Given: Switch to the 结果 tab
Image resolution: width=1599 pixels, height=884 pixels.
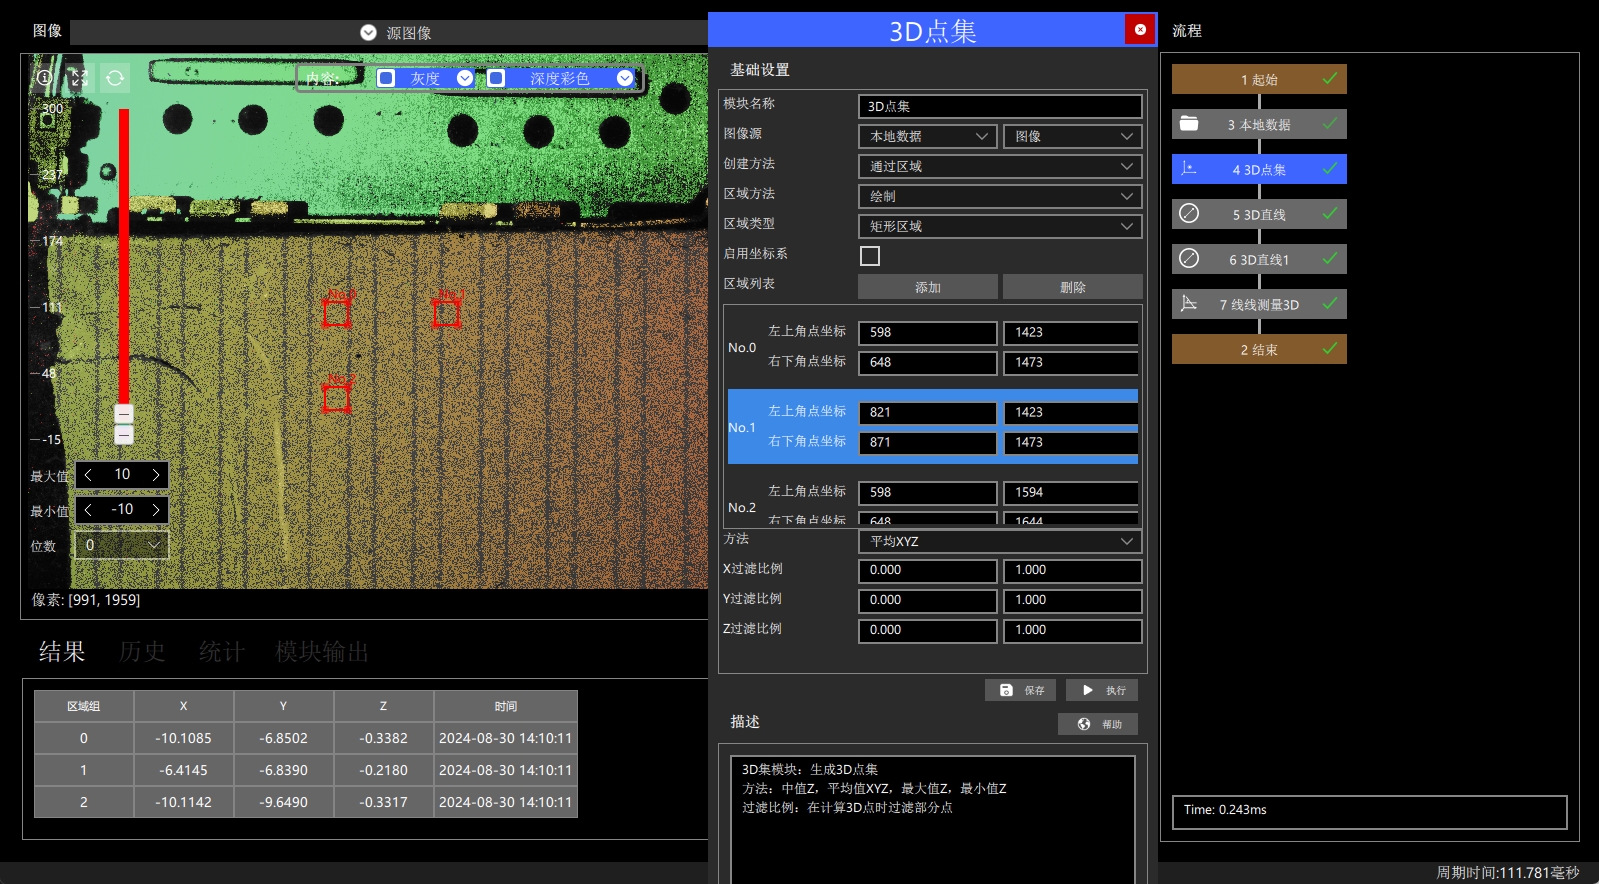Looking at the screenshot, I should [62, 652].
